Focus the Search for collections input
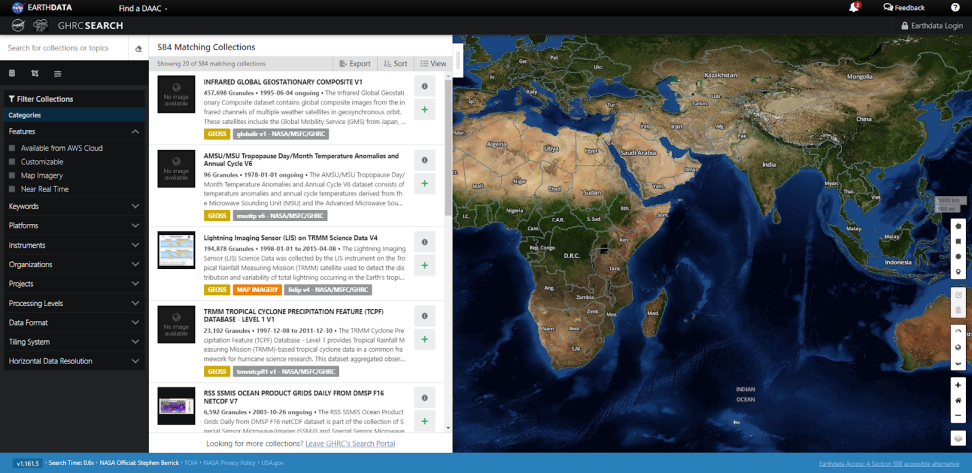The image size is (972, 473). pos(64,48)
